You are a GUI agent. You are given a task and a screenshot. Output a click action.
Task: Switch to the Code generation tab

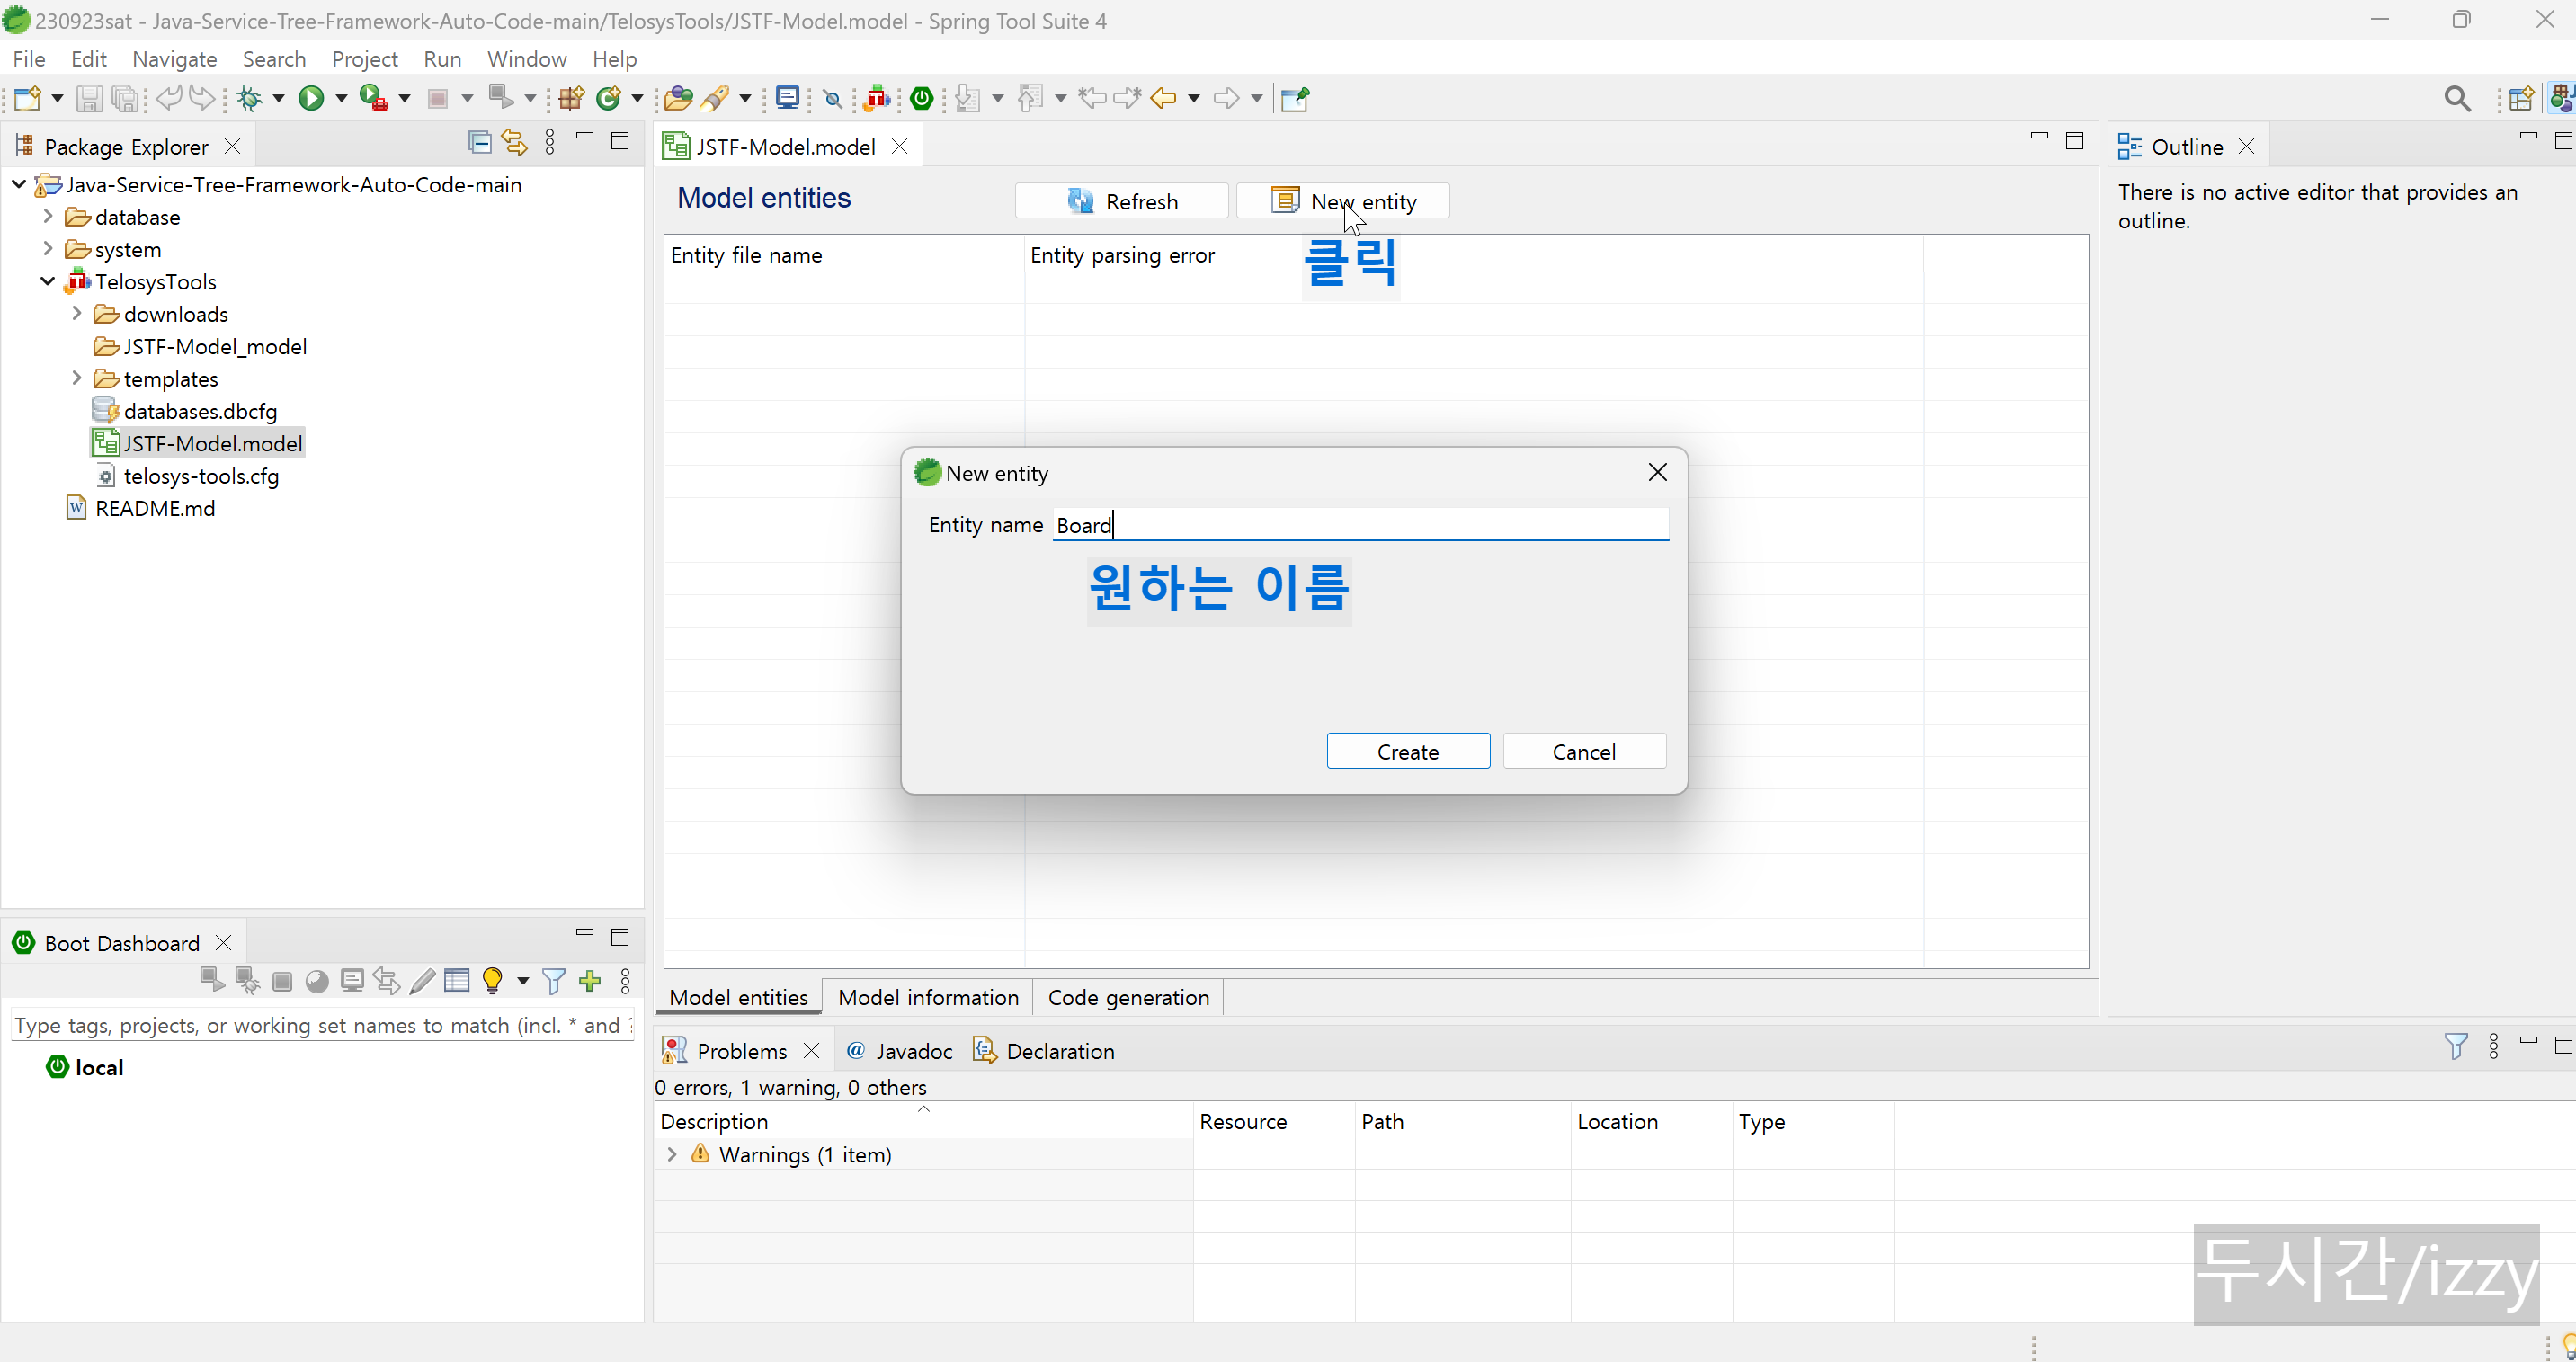(1128, 997)
